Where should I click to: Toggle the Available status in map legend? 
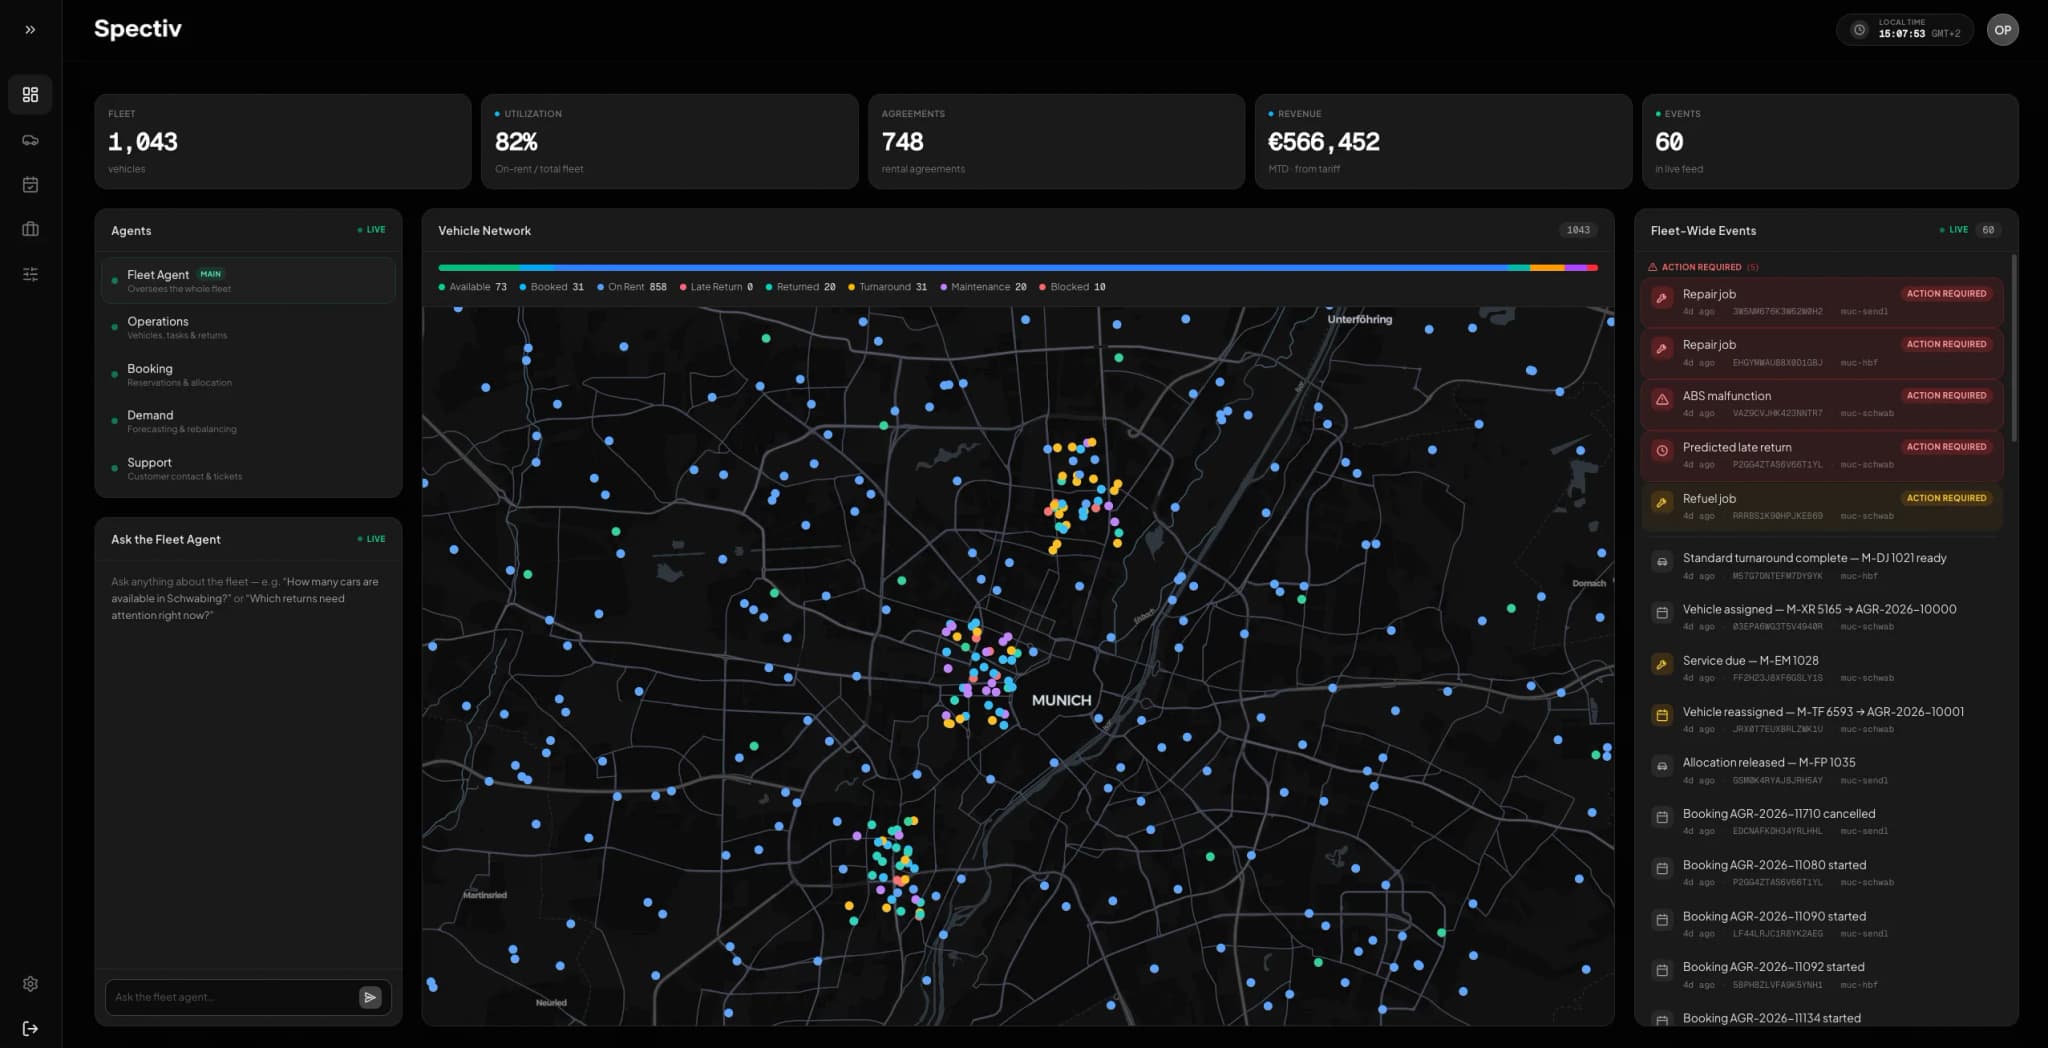point(473,287)
